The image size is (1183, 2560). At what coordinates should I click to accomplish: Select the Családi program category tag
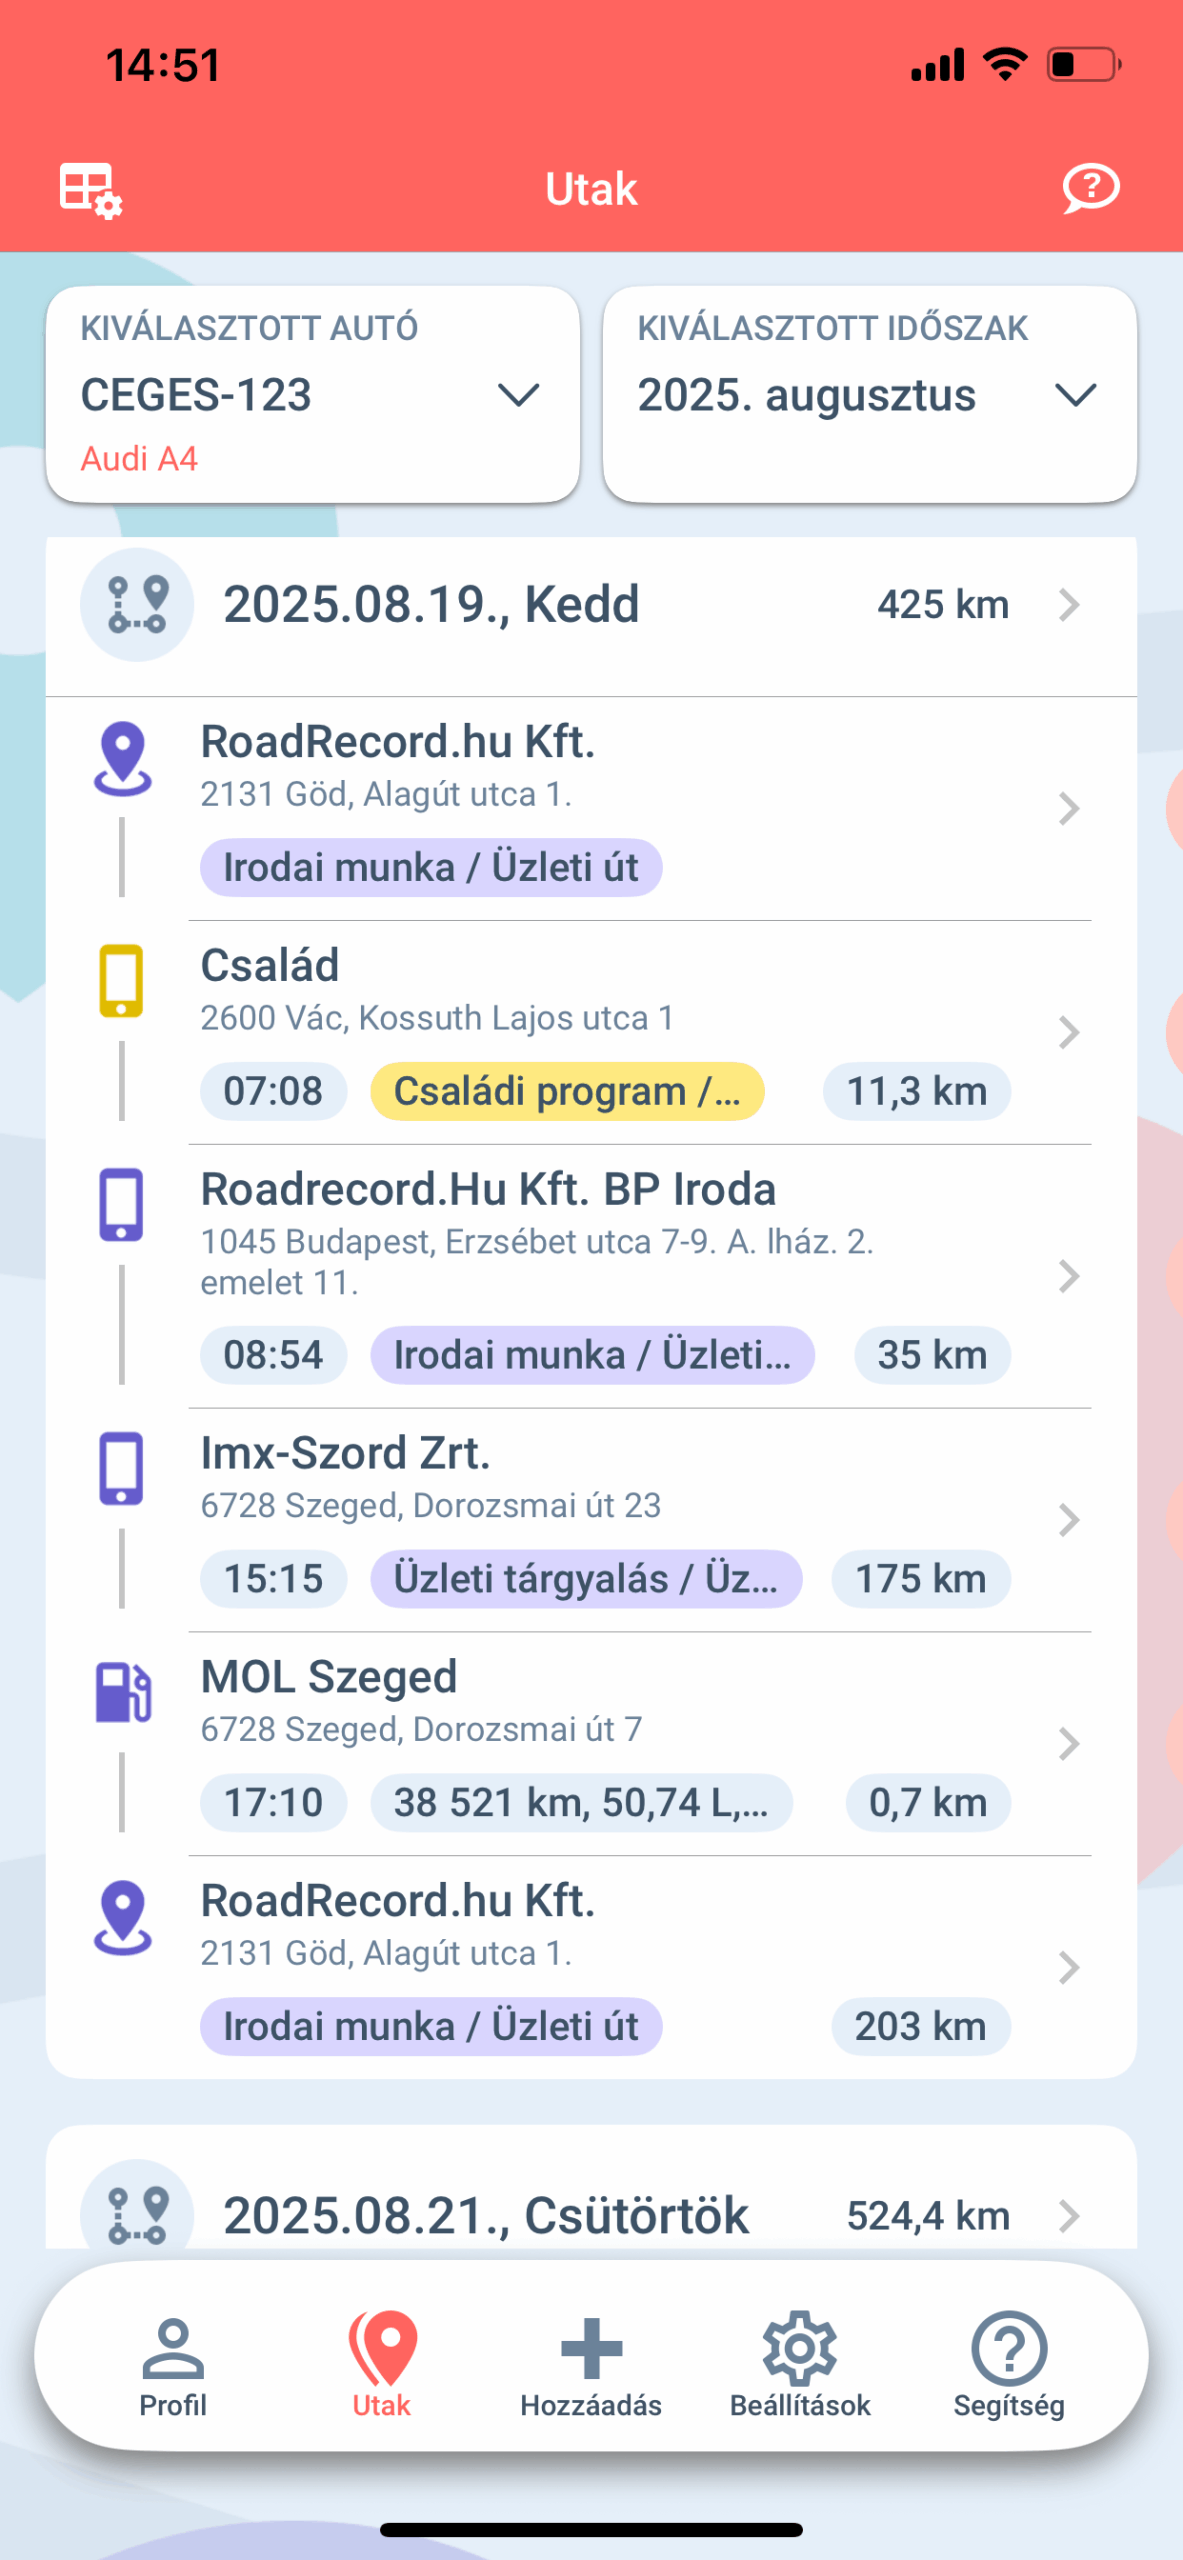click(567, 1091)
